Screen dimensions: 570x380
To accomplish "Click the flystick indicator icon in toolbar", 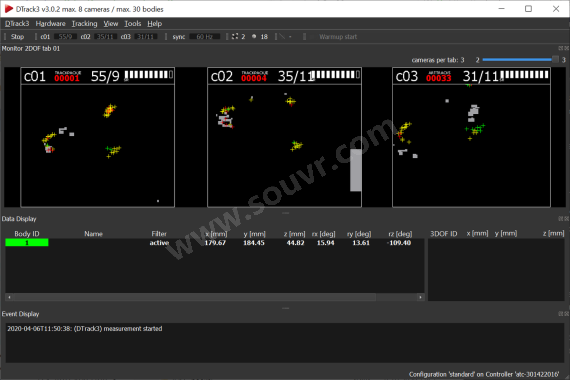I will coord(282,36).
